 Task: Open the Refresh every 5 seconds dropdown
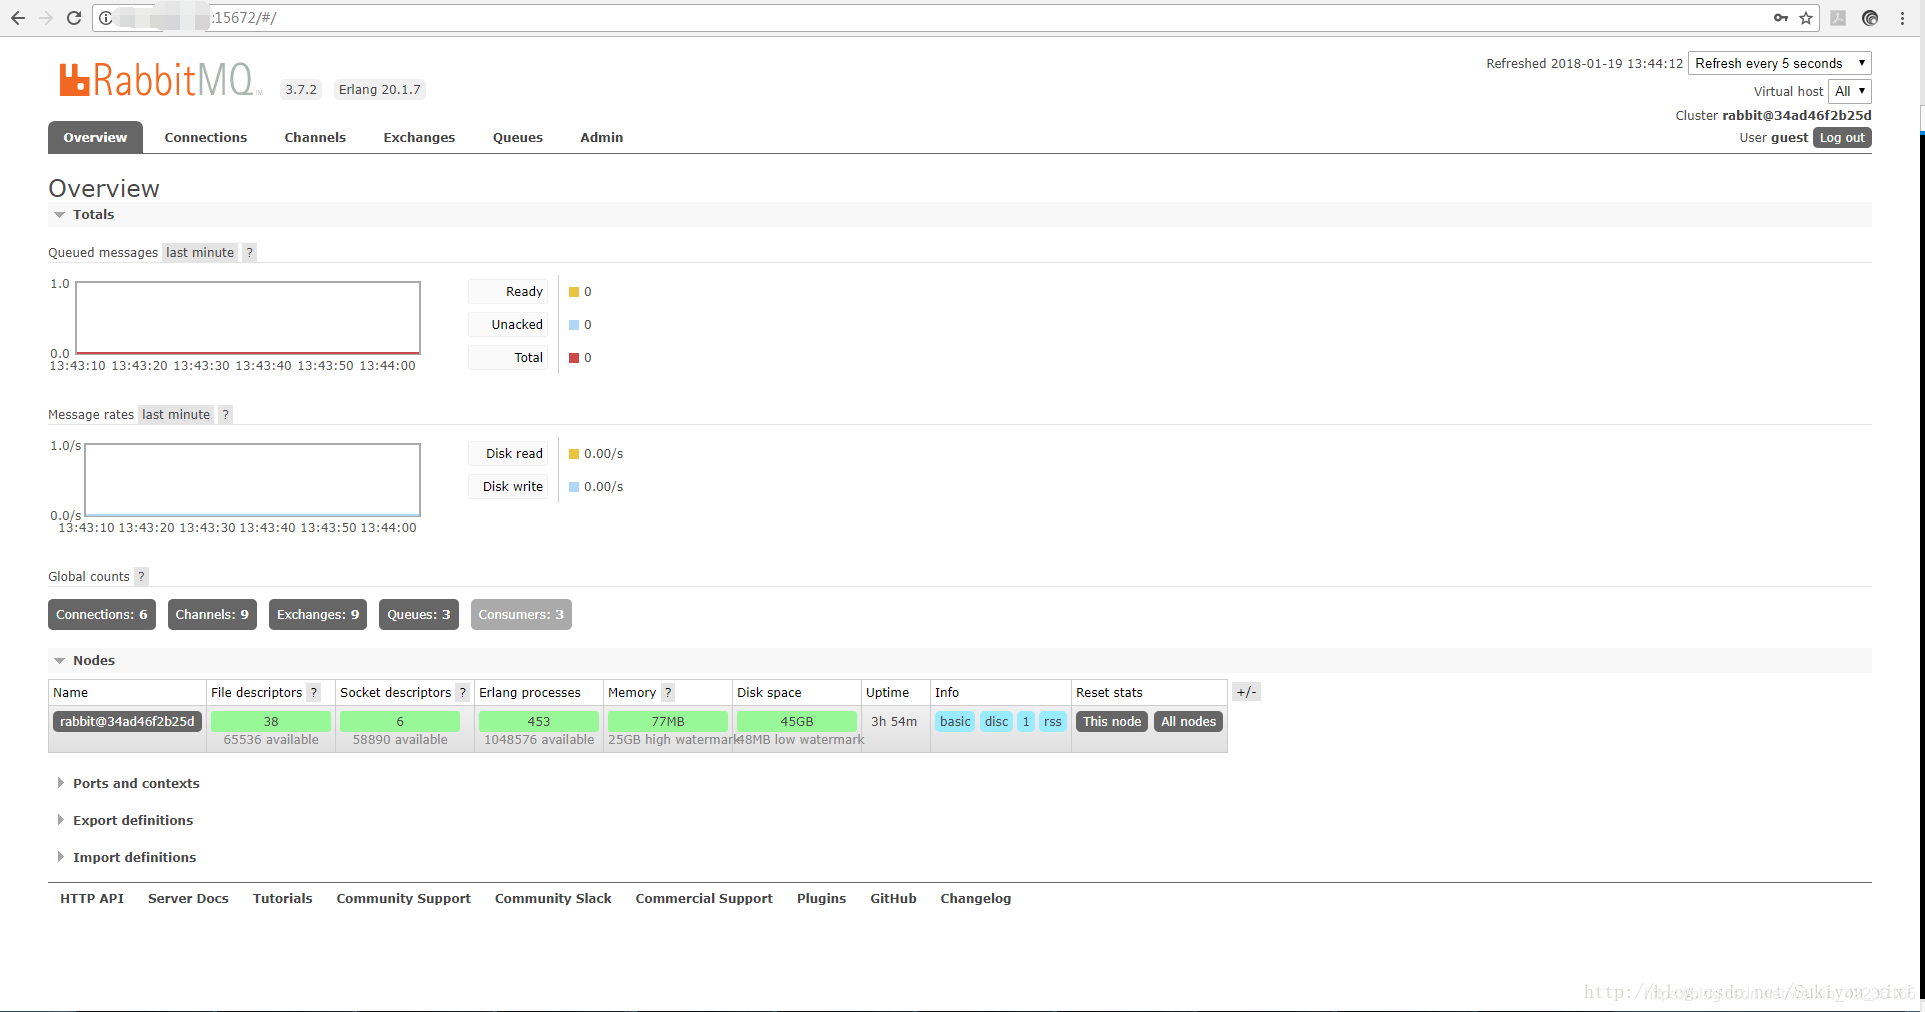(x=1780, y=63)
